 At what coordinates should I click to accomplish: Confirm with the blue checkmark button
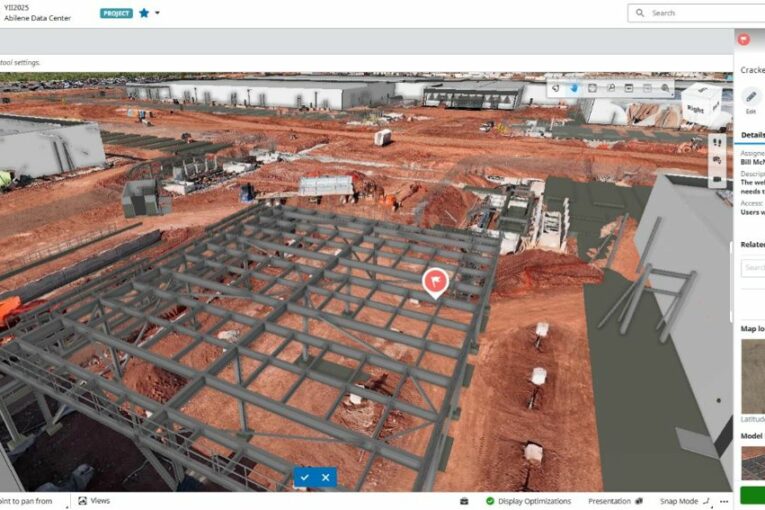click(x=305, y=477)
